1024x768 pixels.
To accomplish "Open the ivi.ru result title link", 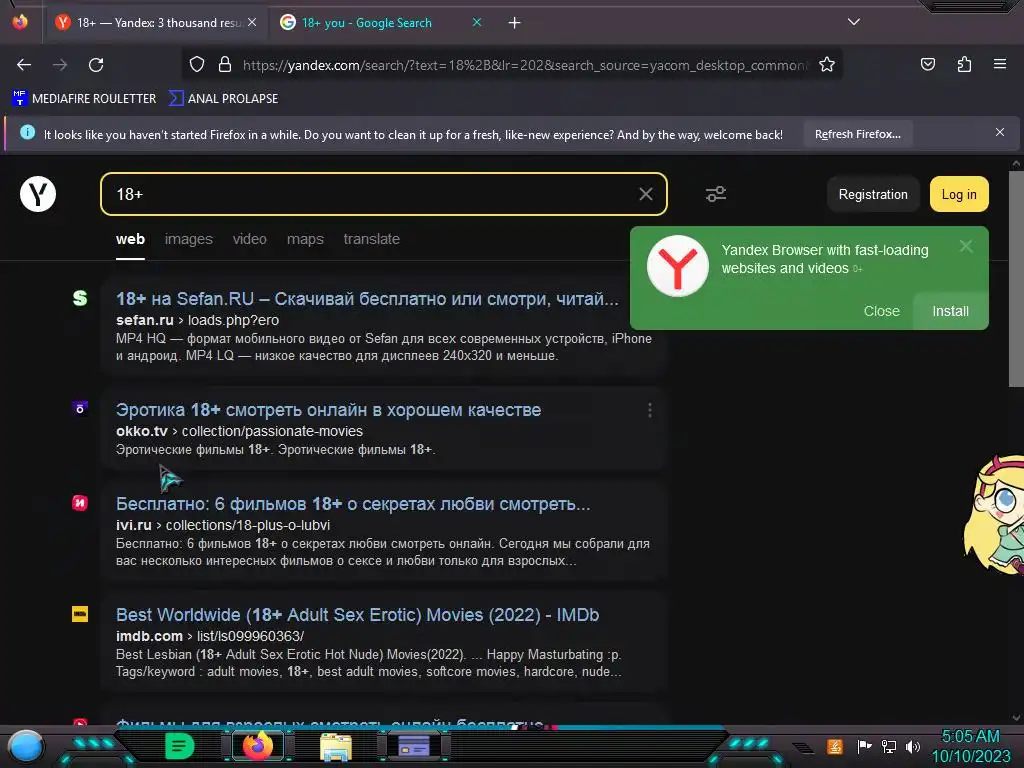I will pos(353,504).
